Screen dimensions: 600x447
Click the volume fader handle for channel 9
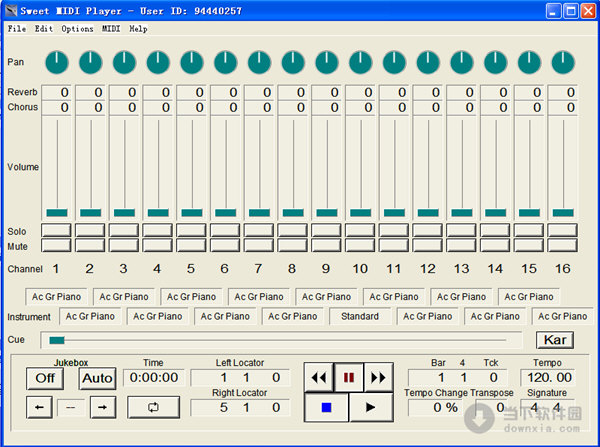pyautogui.click(x=327, y=212)
